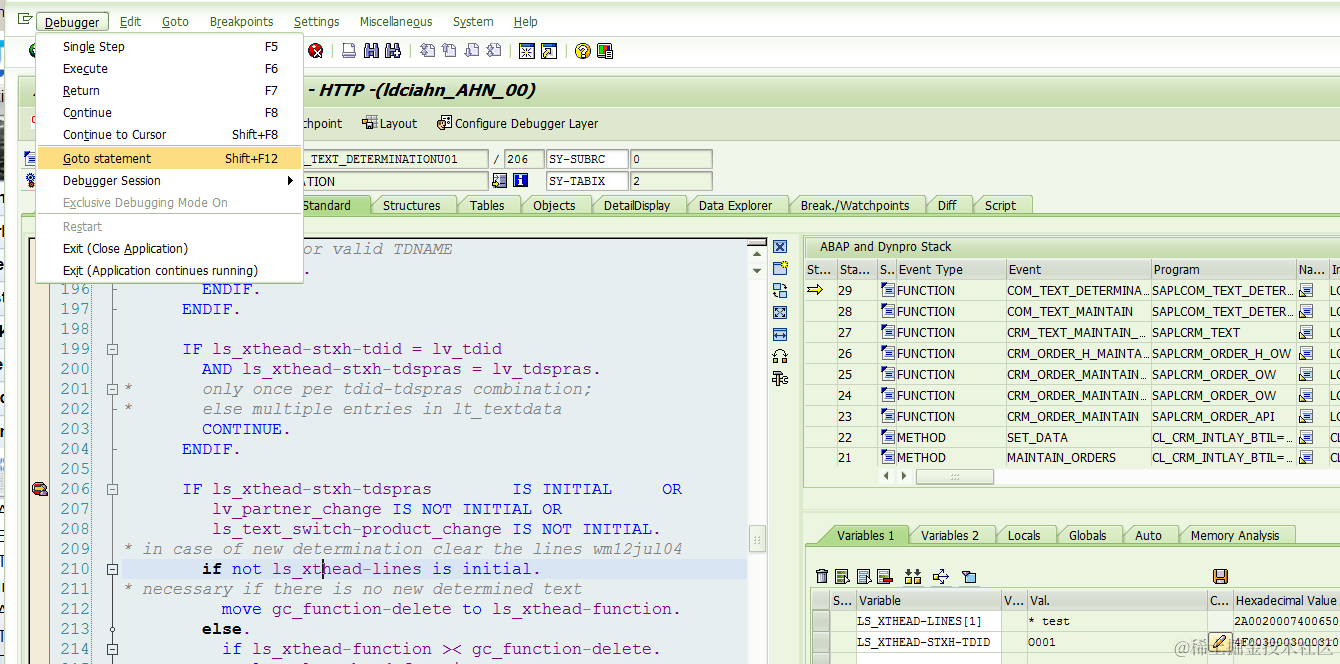The width and height of the screenshot is (1340, 664).
Task: Switch to the Variables 2 tab
Action: pyautogui.click(x=950, y=535)
